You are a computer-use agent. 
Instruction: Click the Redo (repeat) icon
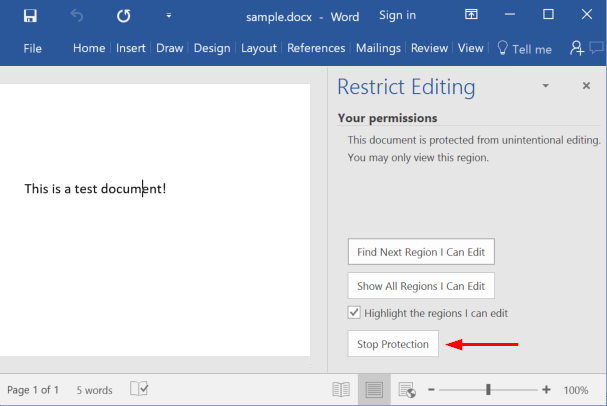pos(123,16)
